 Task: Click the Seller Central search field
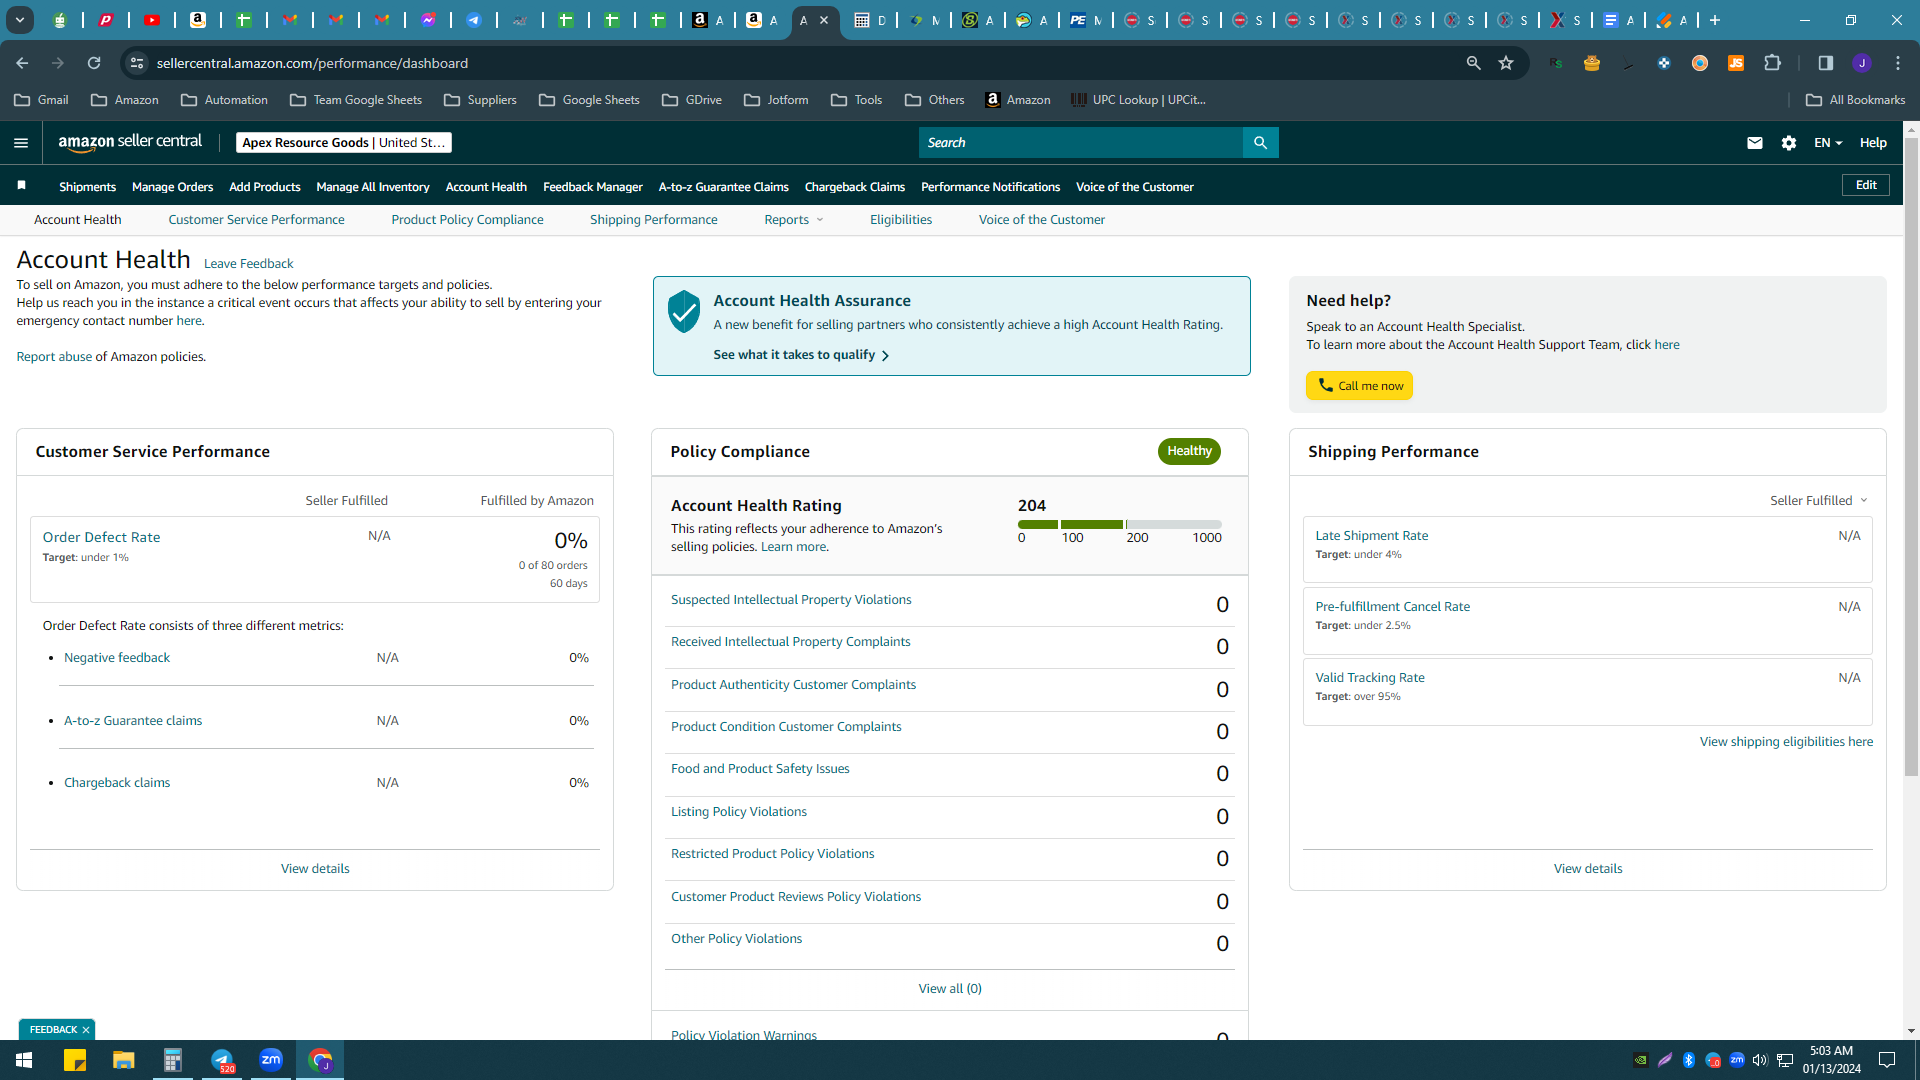coord(1080,143)
